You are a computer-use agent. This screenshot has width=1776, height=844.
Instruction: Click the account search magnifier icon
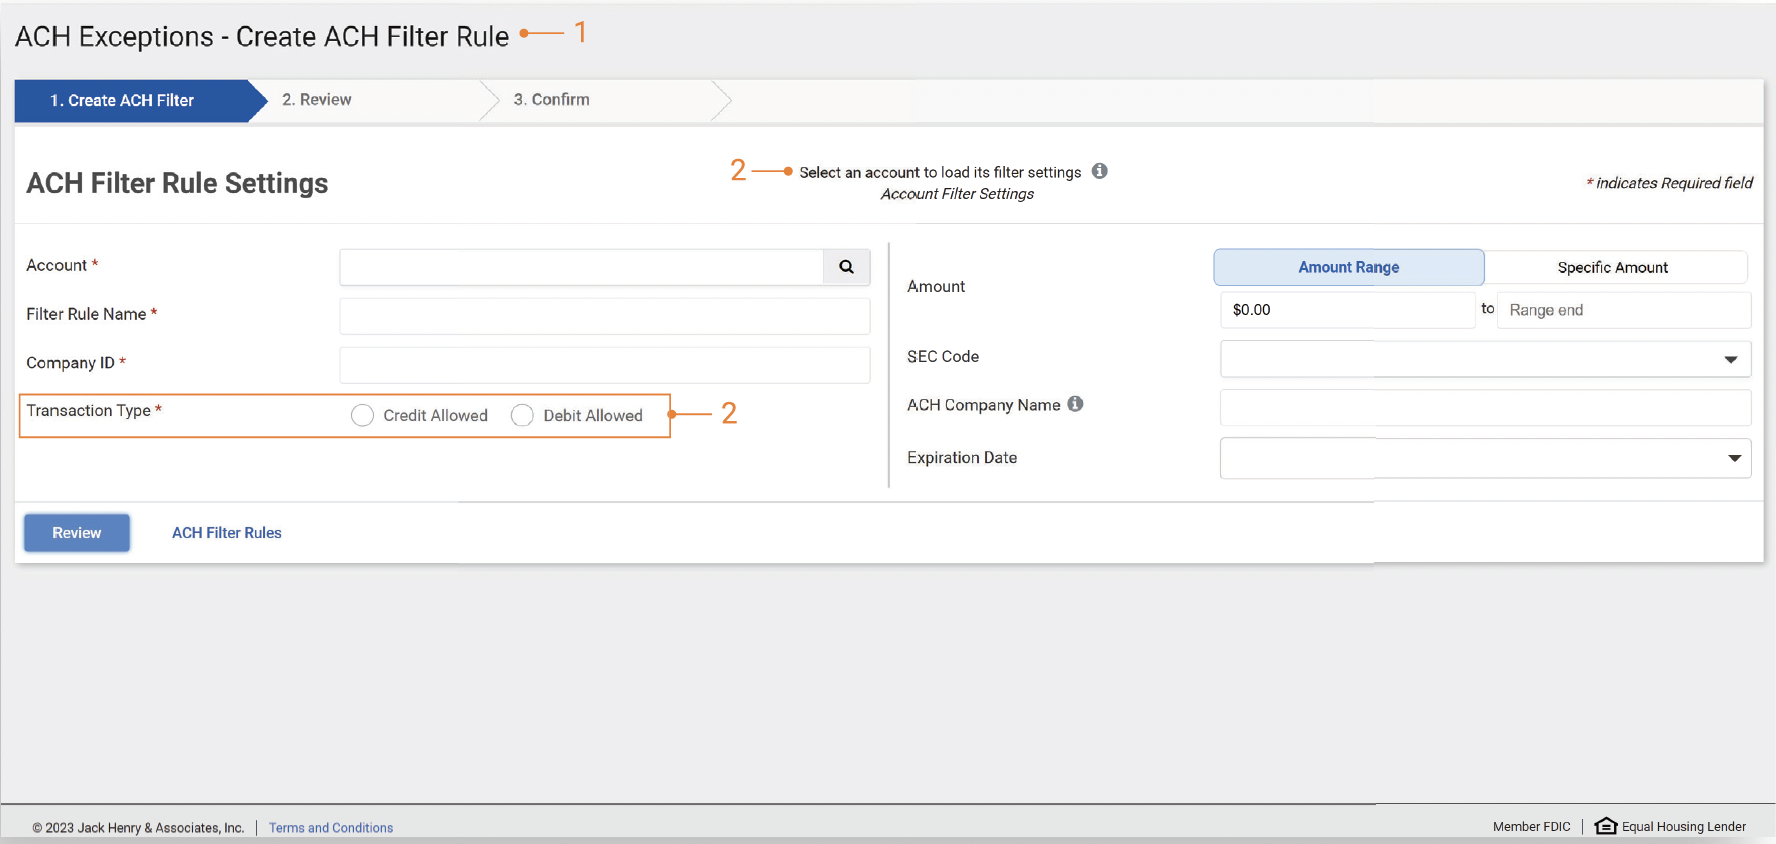point(846,267)
